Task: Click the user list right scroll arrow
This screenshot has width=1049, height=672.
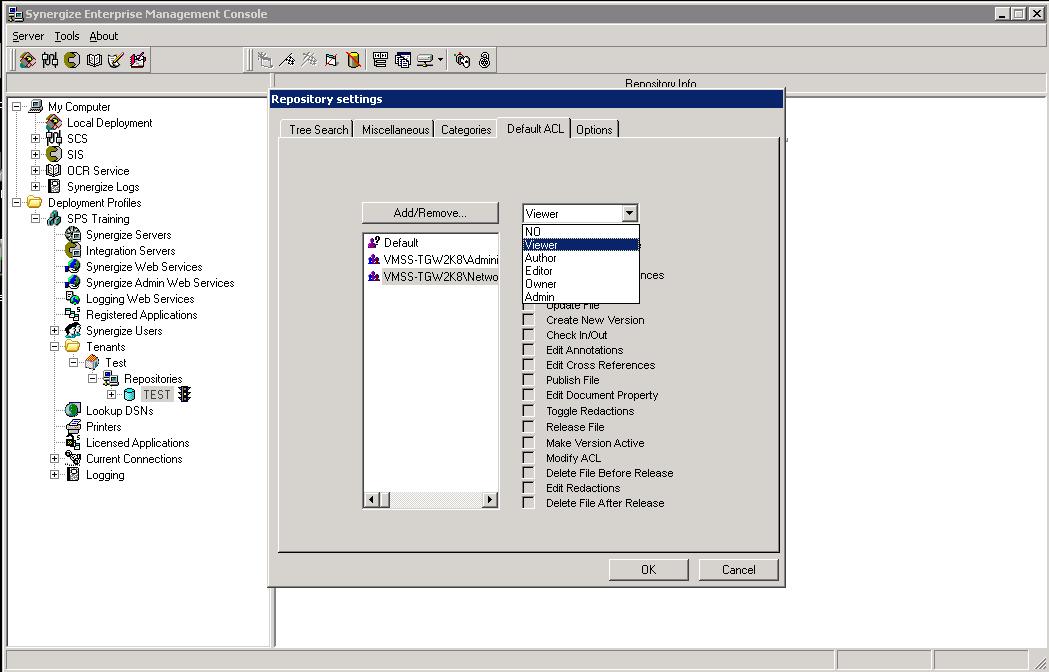Action: [x=490, y=499]
